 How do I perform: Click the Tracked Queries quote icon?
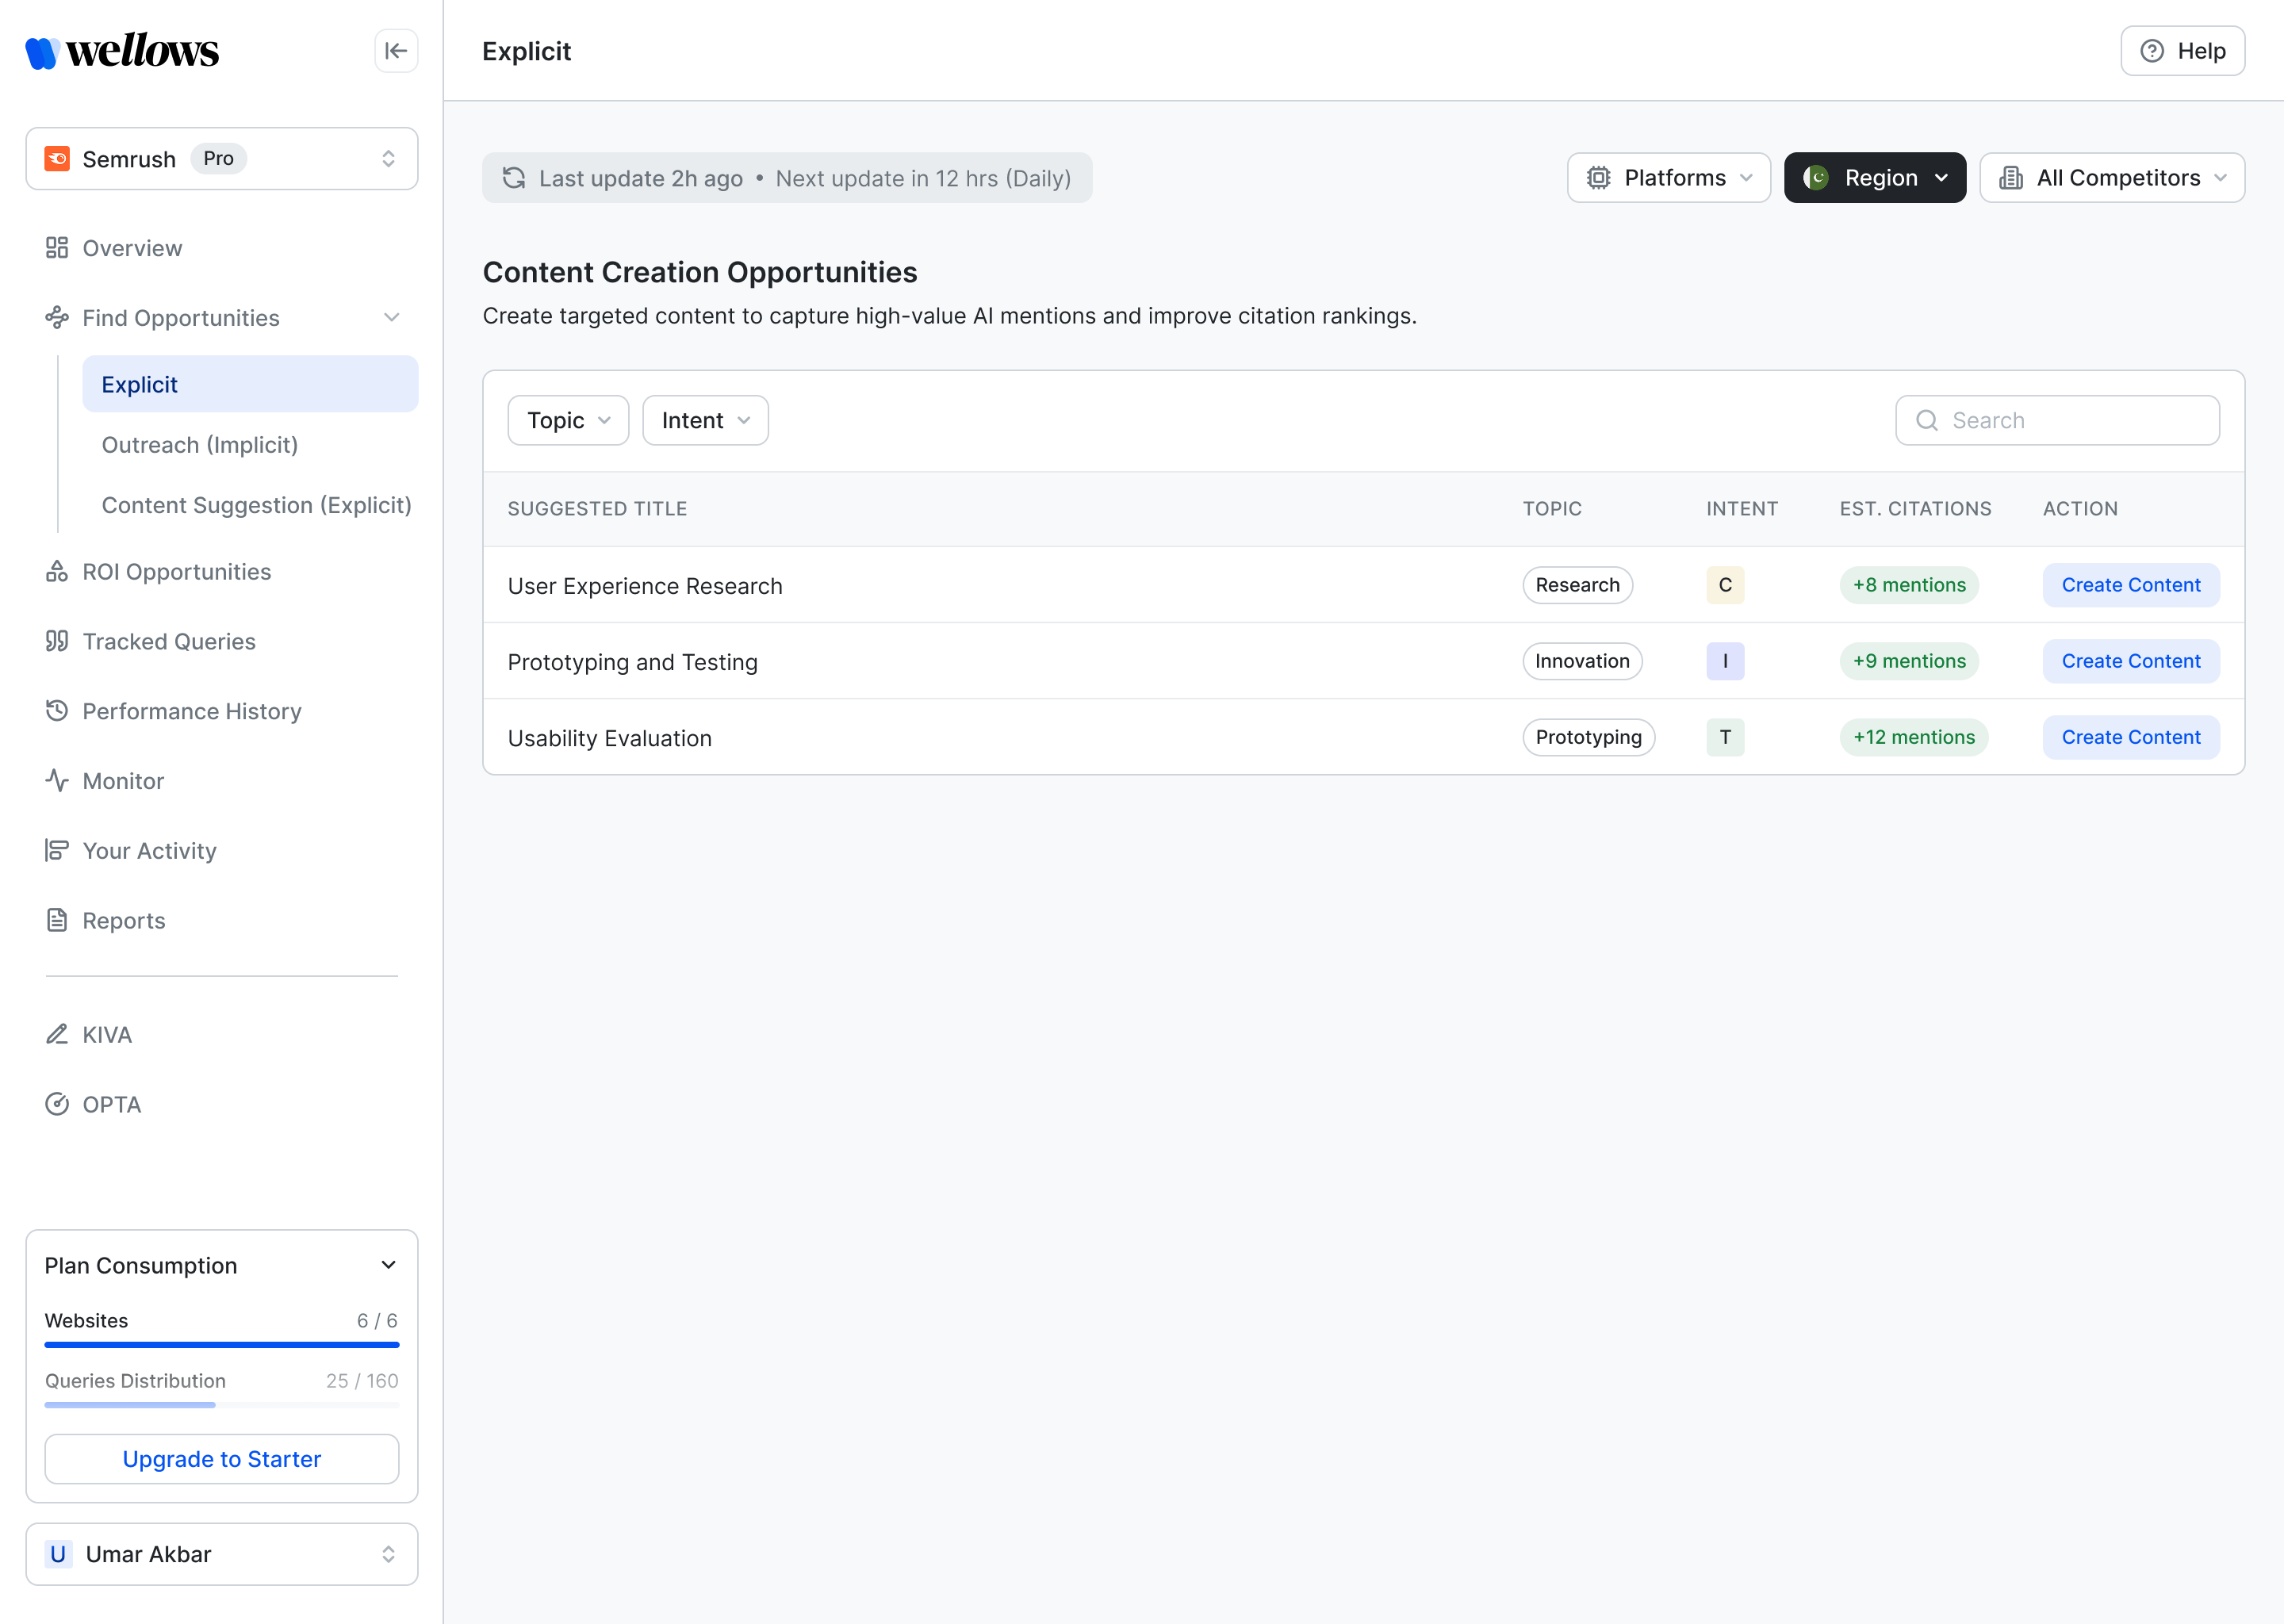click(x=57, y=641)
